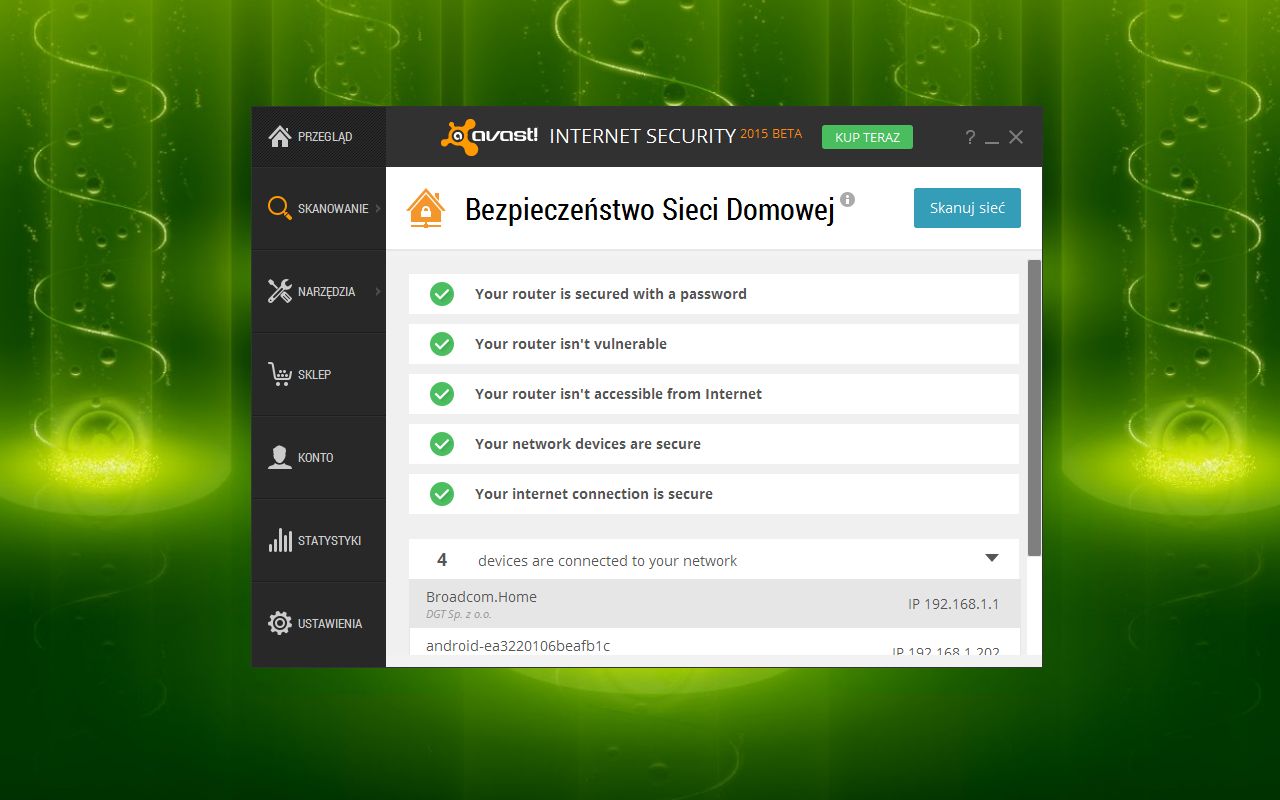
Task: Click 'Your network devices are secure' result
Action: coord(588,444)
